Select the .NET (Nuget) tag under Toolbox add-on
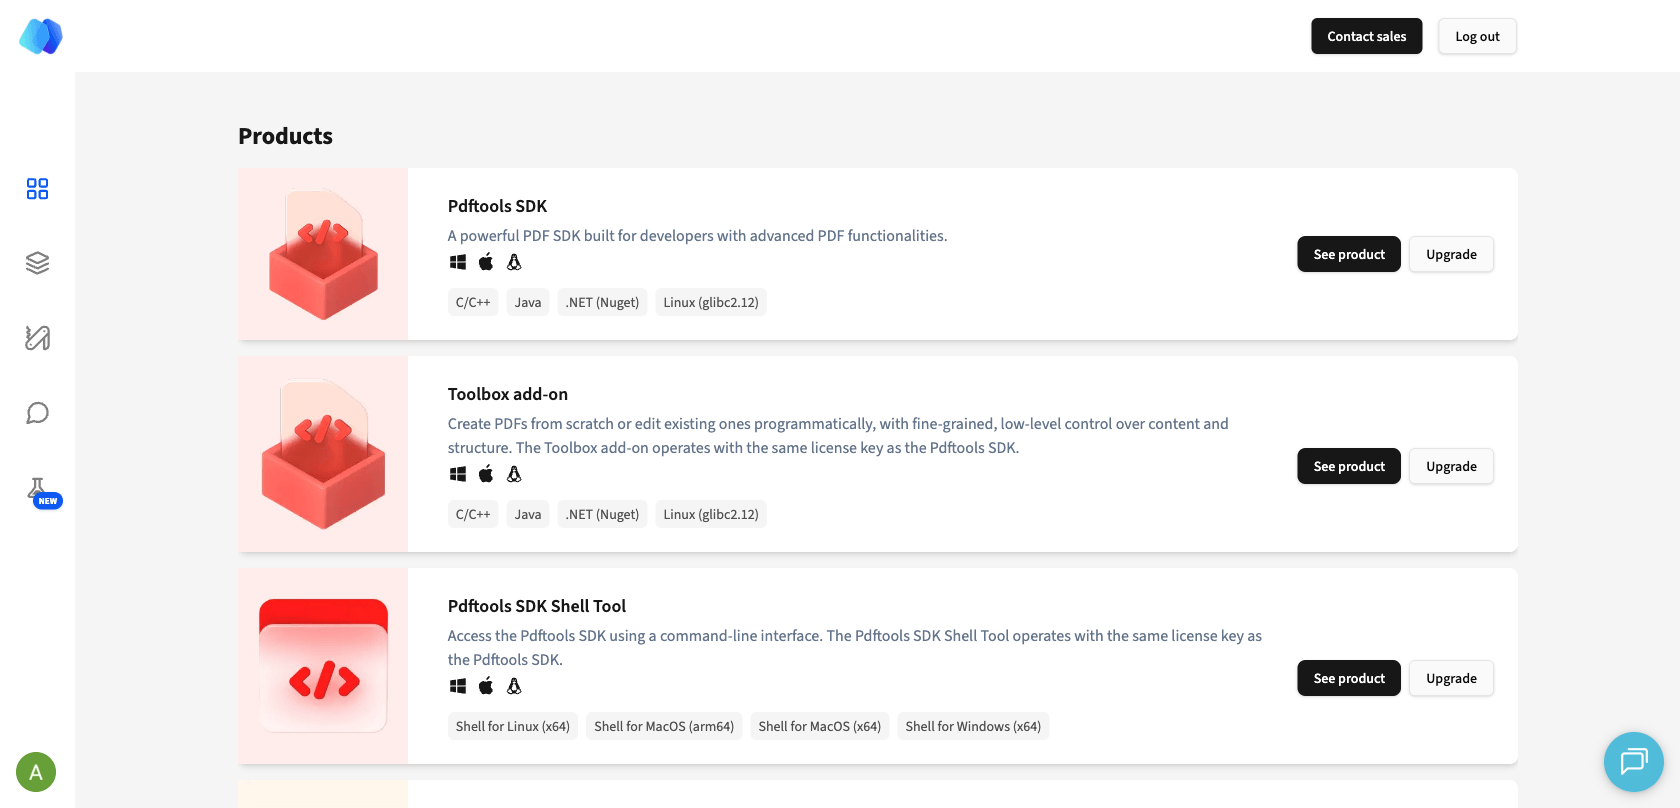The image size is (1680, 808). click(x=602, y=514)
